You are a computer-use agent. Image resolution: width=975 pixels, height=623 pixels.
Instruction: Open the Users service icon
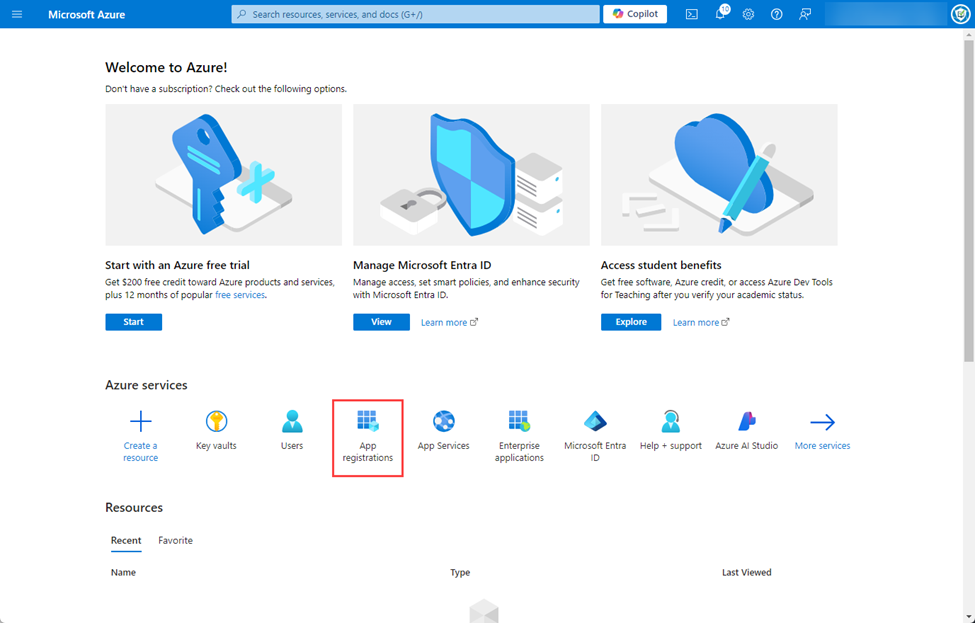tap(291, 421)
